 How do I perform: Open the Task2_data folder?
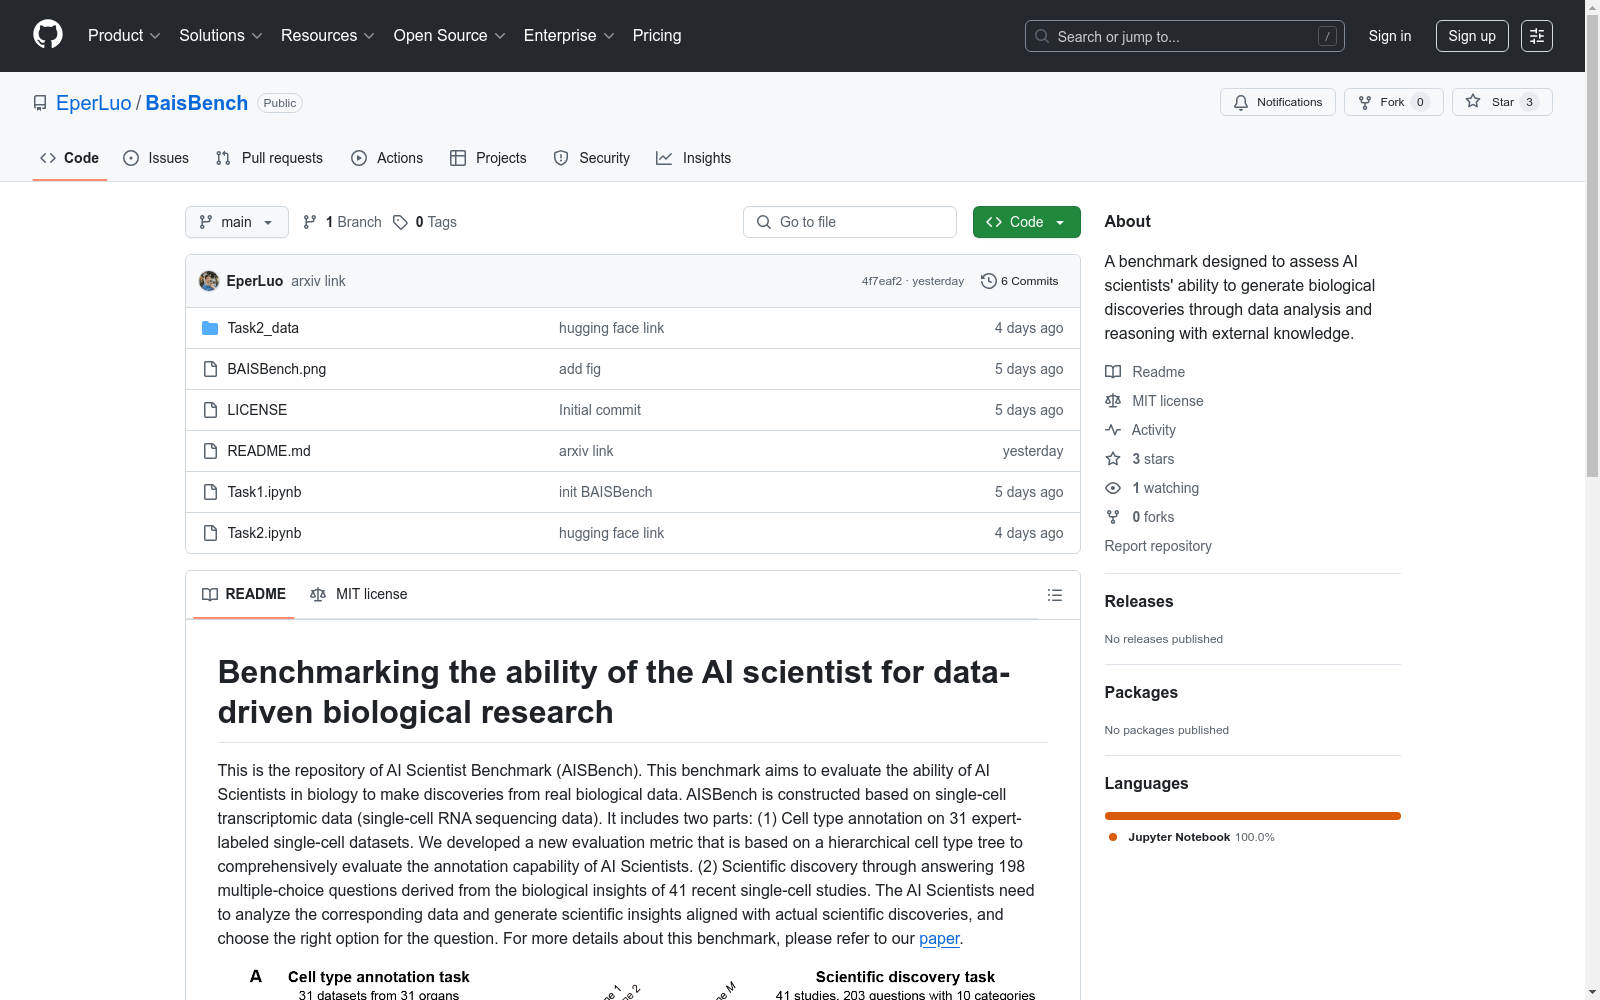coord(263,328)
